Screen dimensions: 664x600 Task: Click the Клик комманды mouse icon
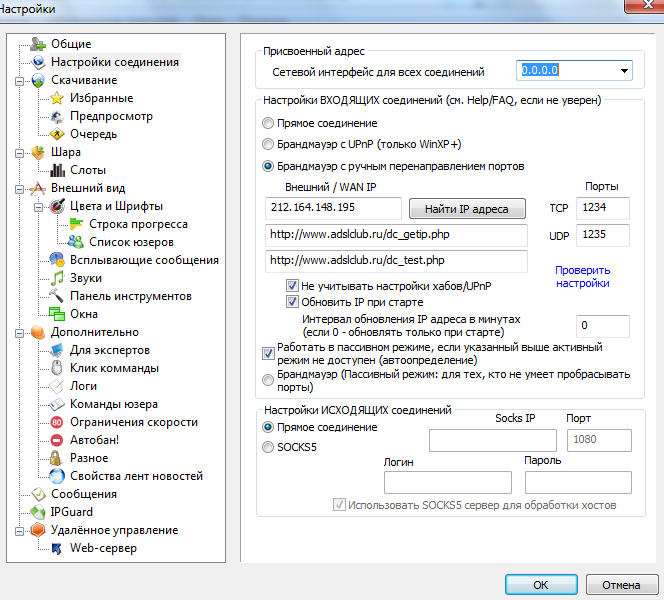click(57, 368)
